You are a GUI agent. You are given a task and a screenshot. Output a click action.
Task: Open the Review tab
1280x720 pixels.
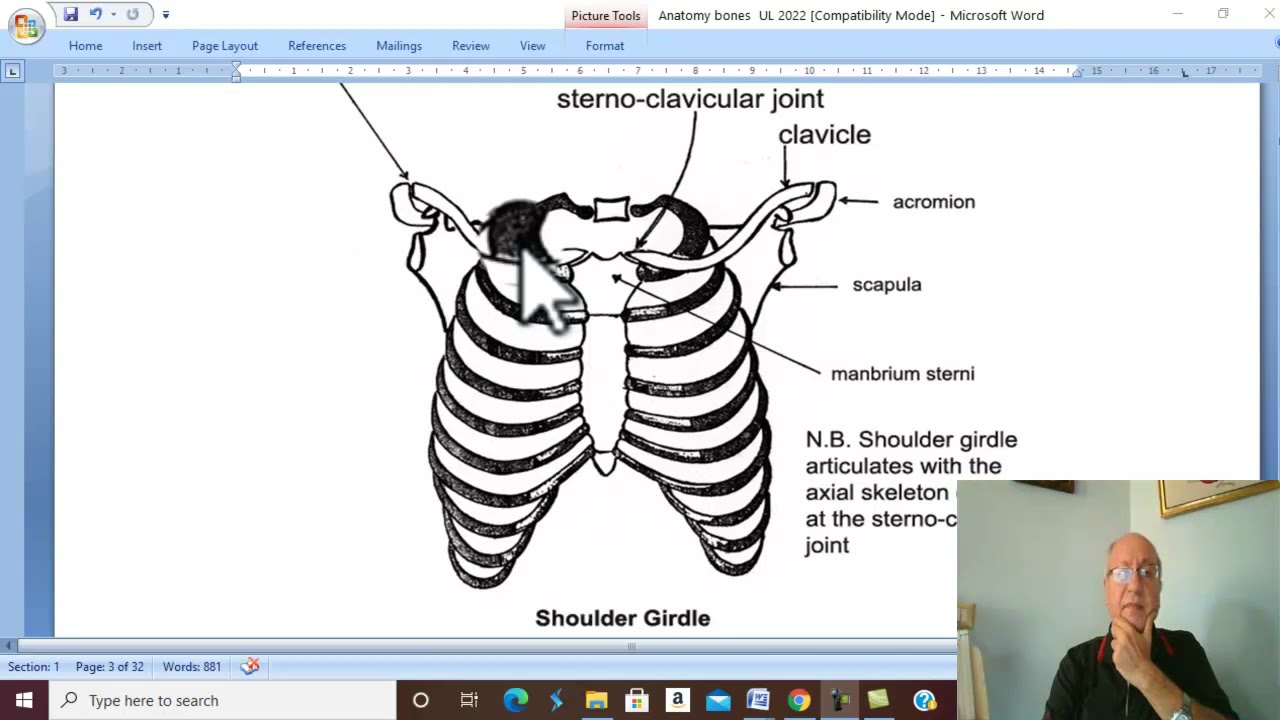point(471,46)
